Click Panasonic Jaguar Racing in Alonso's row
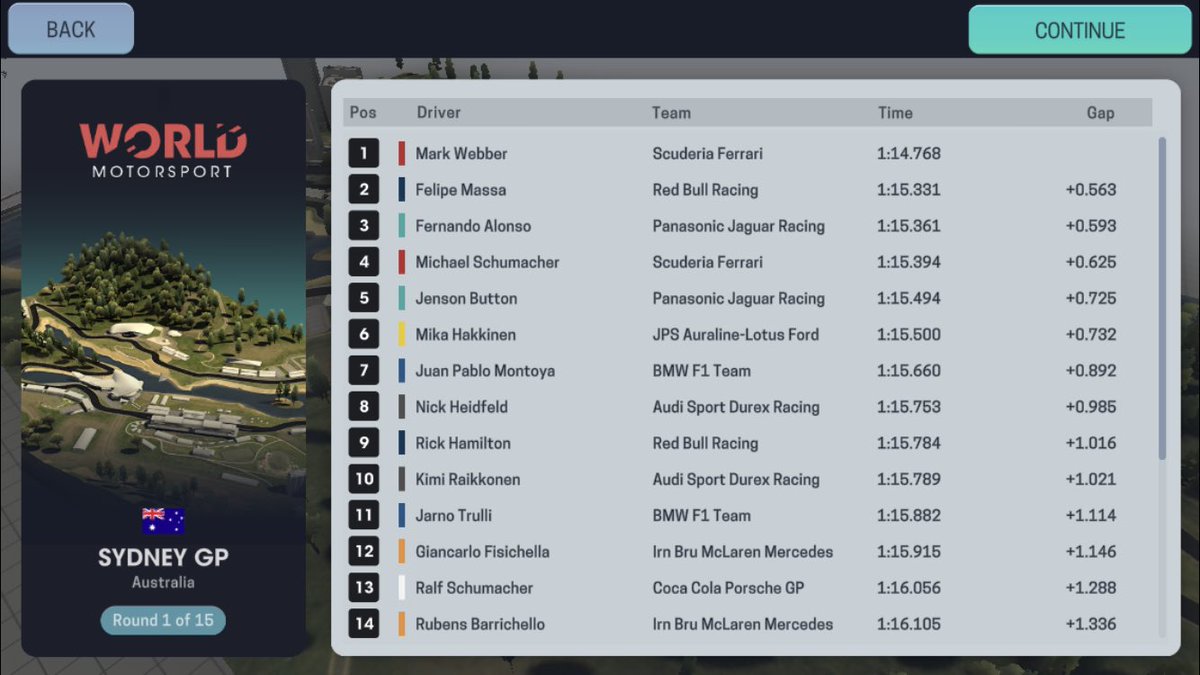Image resolution: width=1200 pixels, height=675 pixels. [738, 226]
